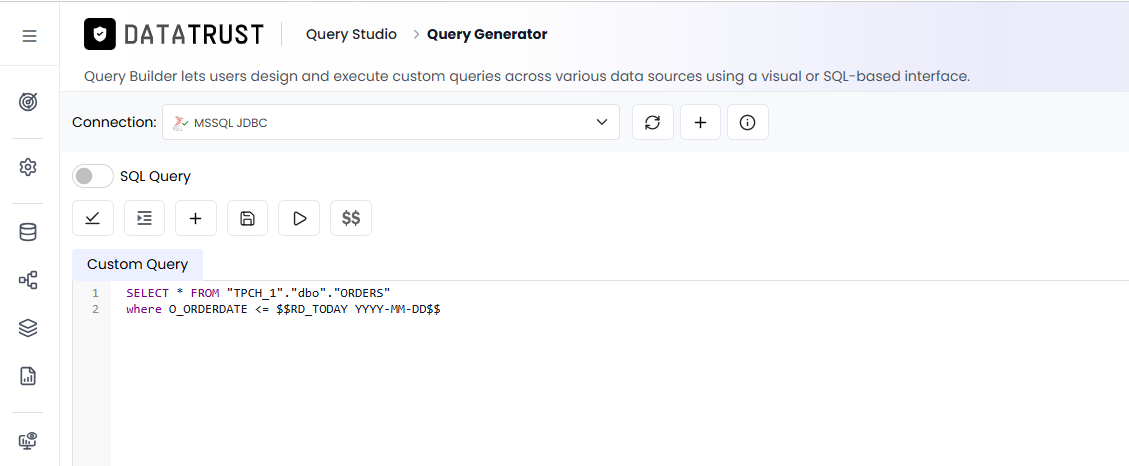This screenshot has width=1129, height=466.
Task: Go to Query Studio breadcrumb
Action: tap(351, 34)
